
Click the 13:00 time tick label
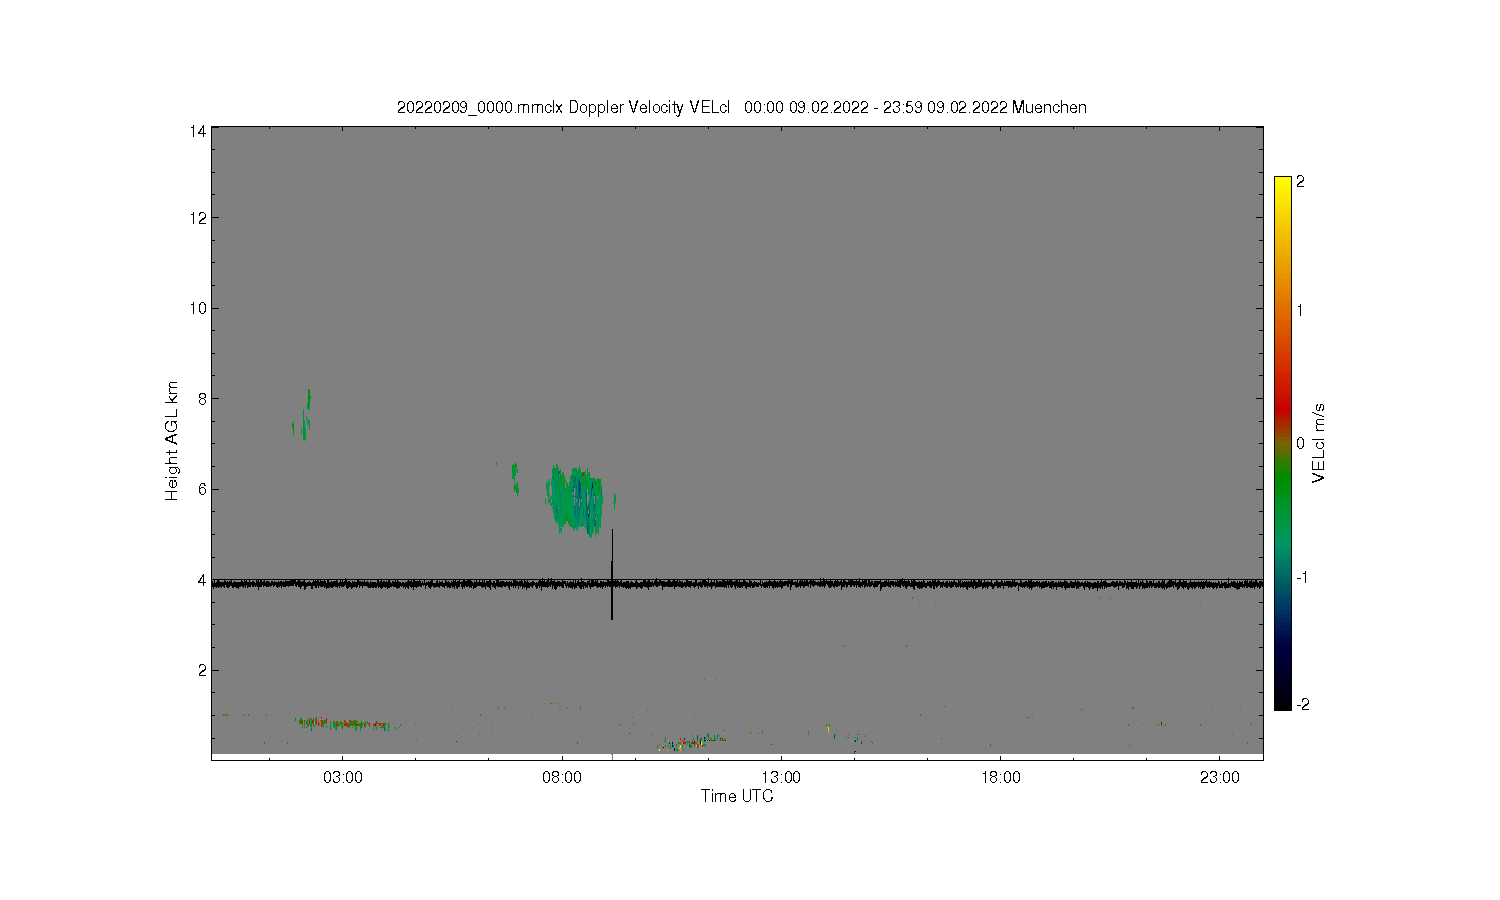[781, 778]
